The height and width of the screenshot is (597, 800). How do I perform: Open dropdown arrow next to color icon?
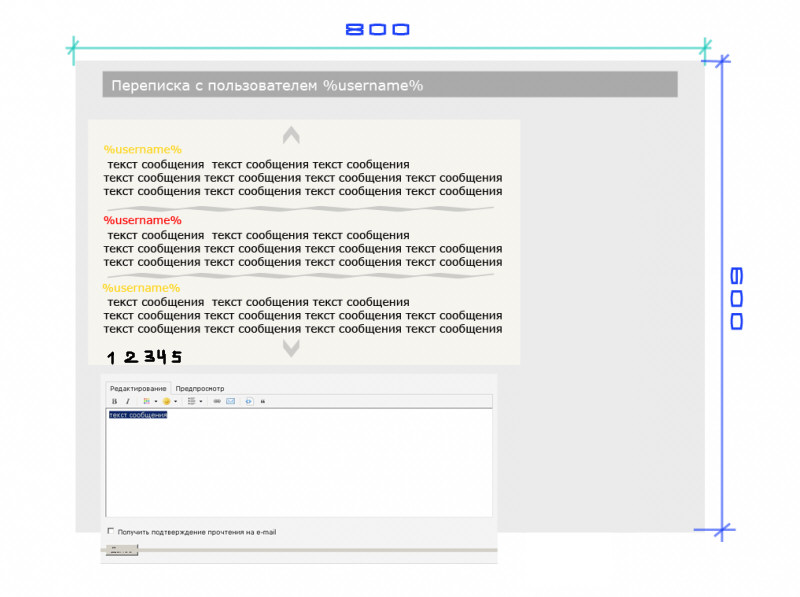tap(155, 401)
